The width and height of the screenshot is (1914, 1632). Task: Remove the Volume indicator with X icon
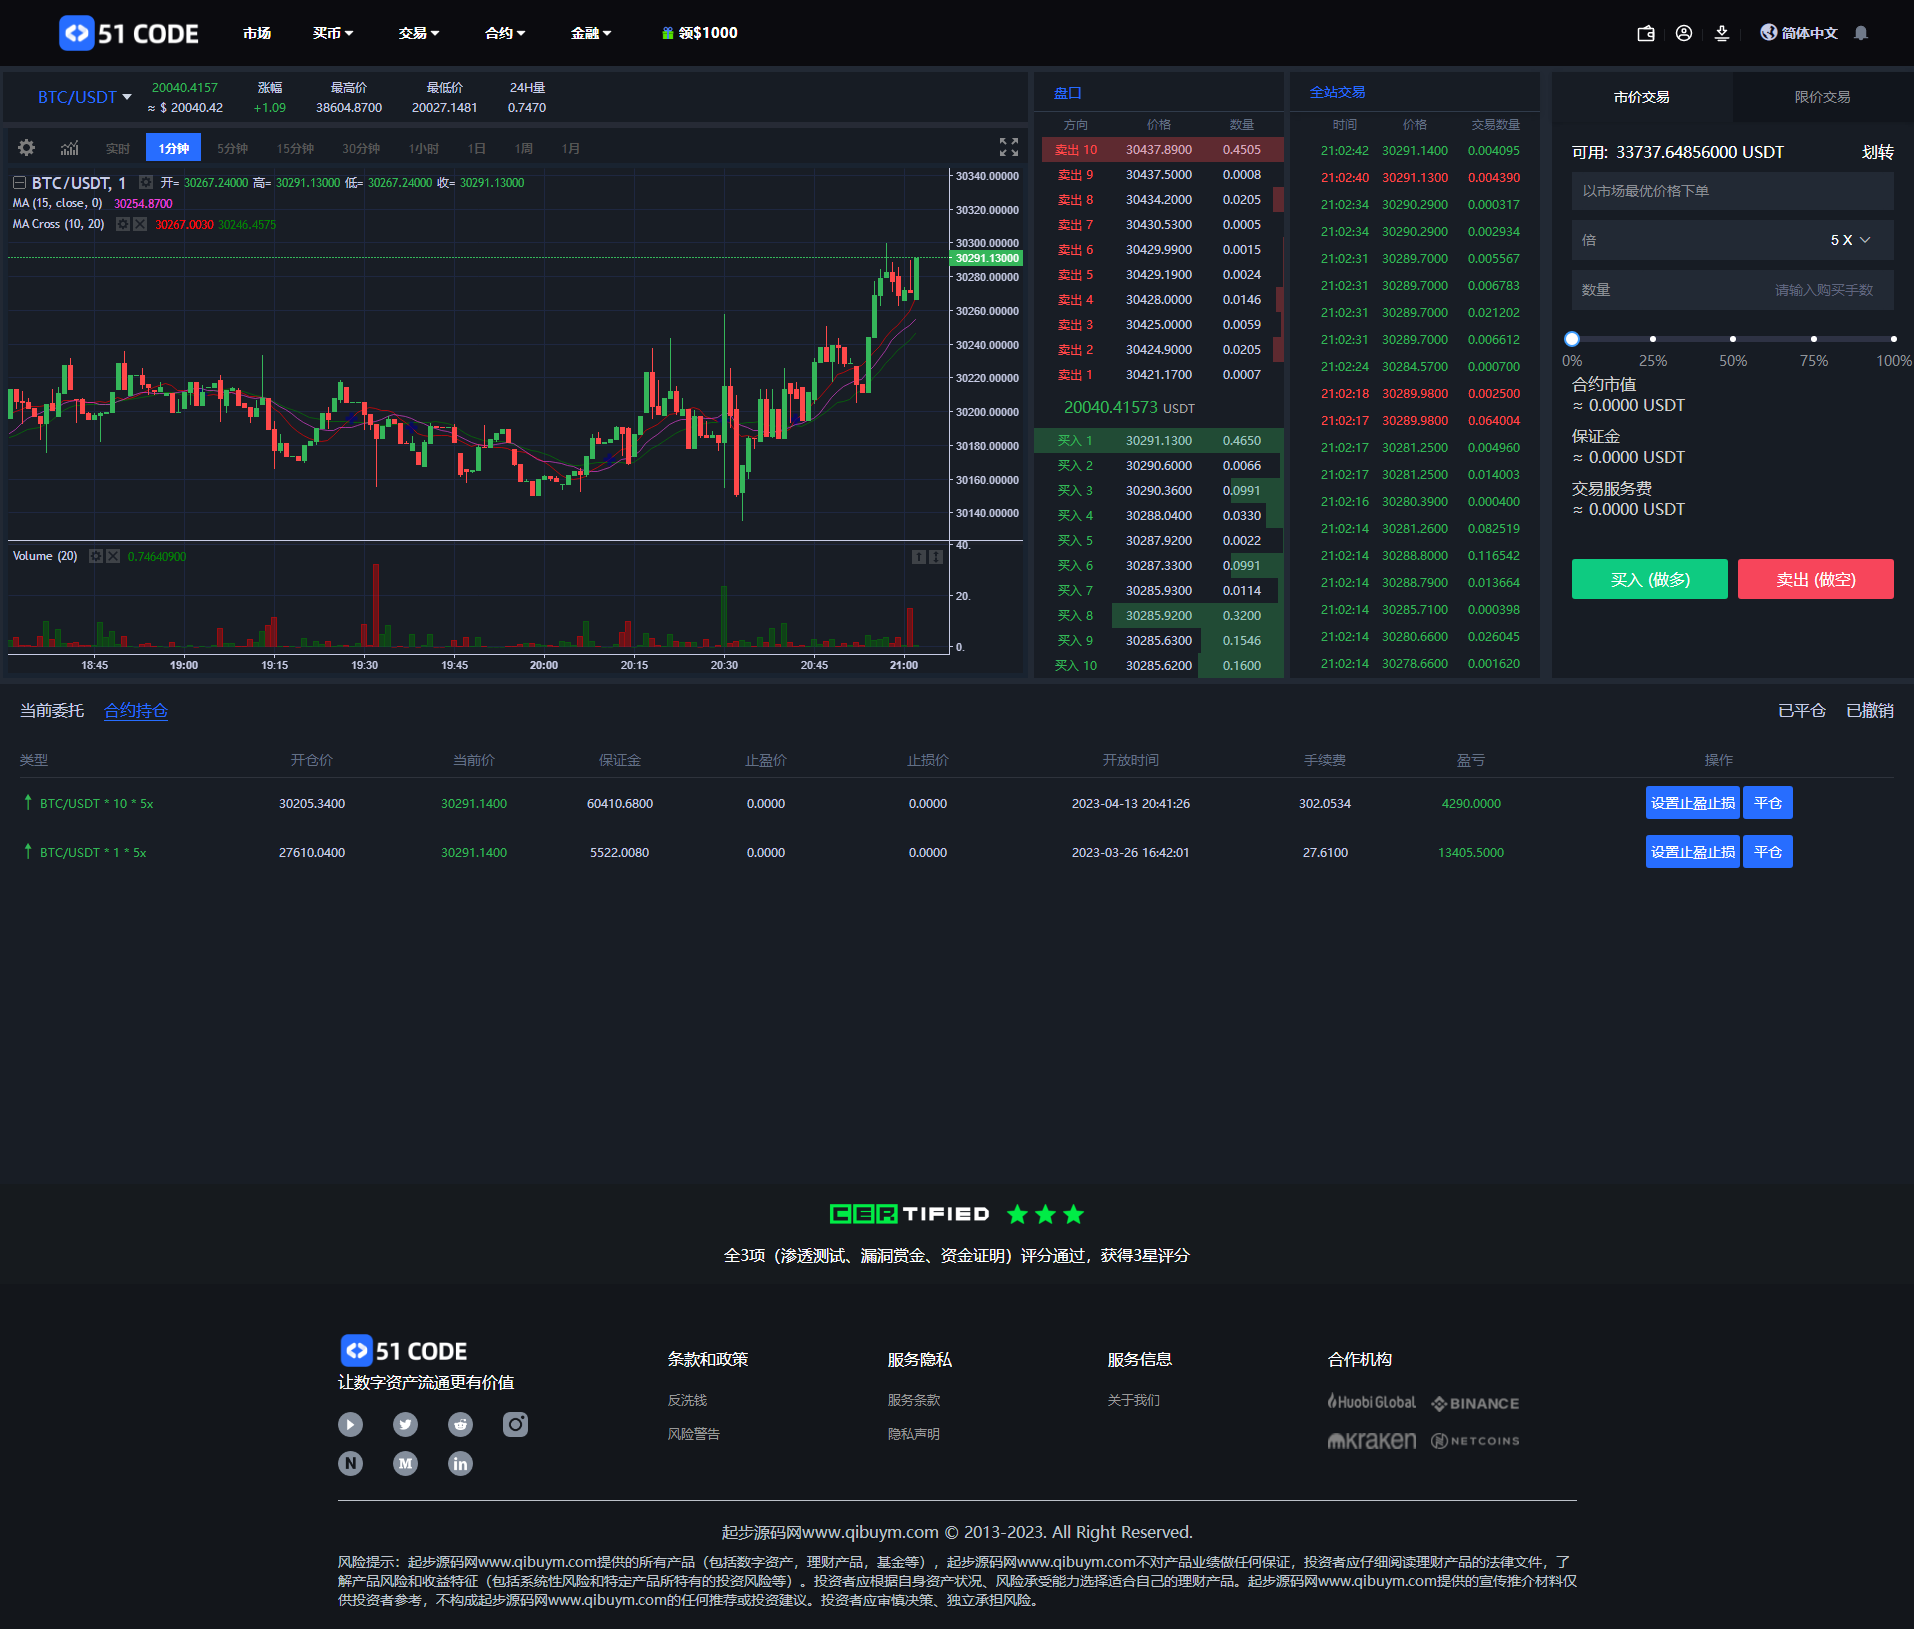click(x=113, y=556)
